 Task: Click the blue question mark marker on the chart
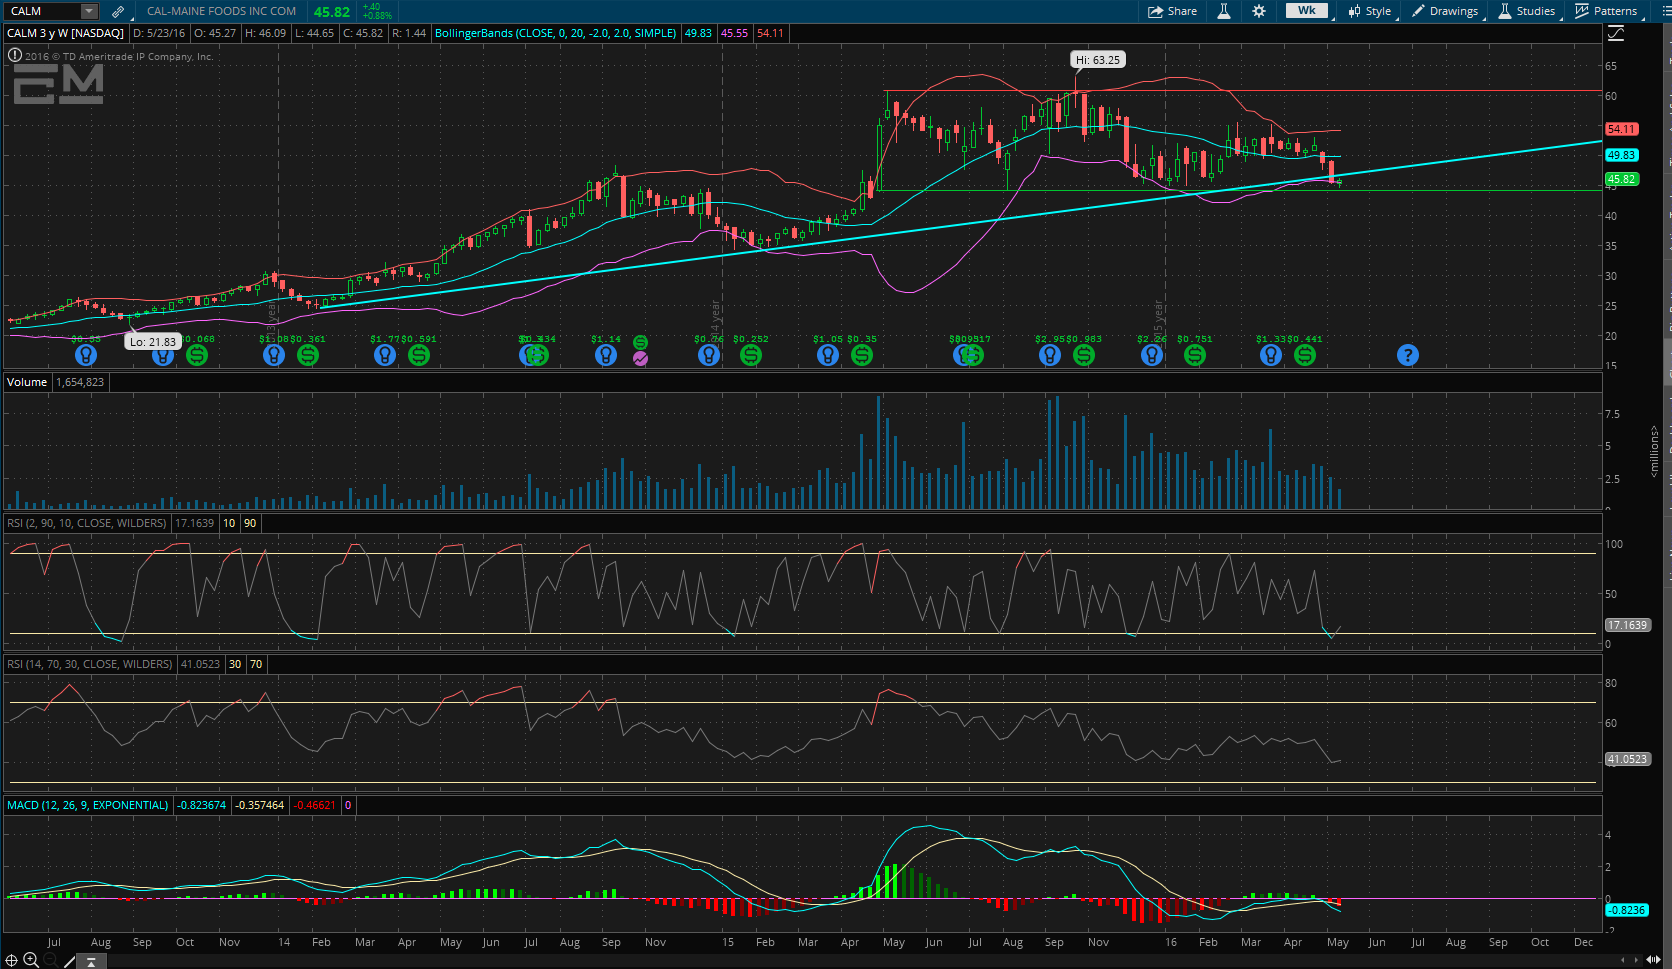[1408, 354]
